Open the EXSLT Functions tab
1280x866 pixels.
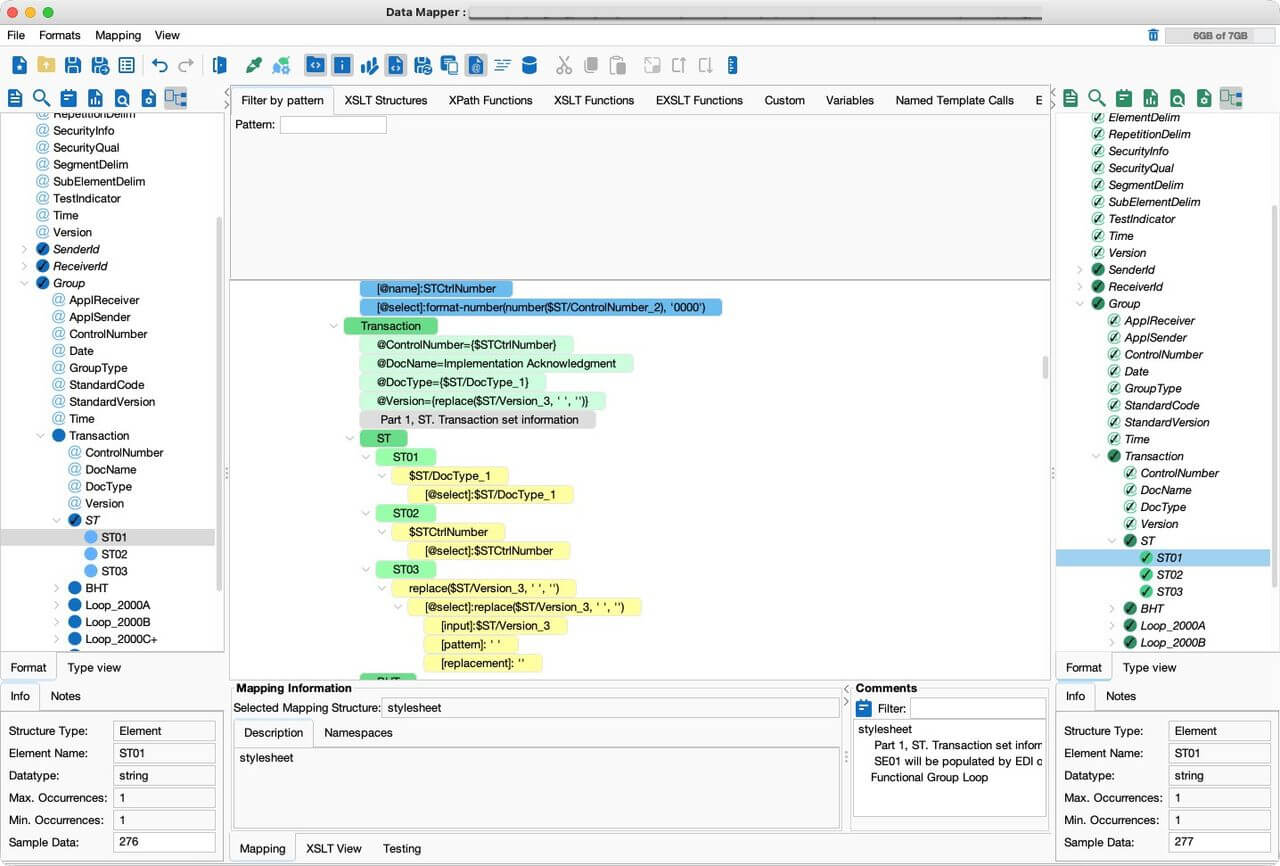(699, 100)
